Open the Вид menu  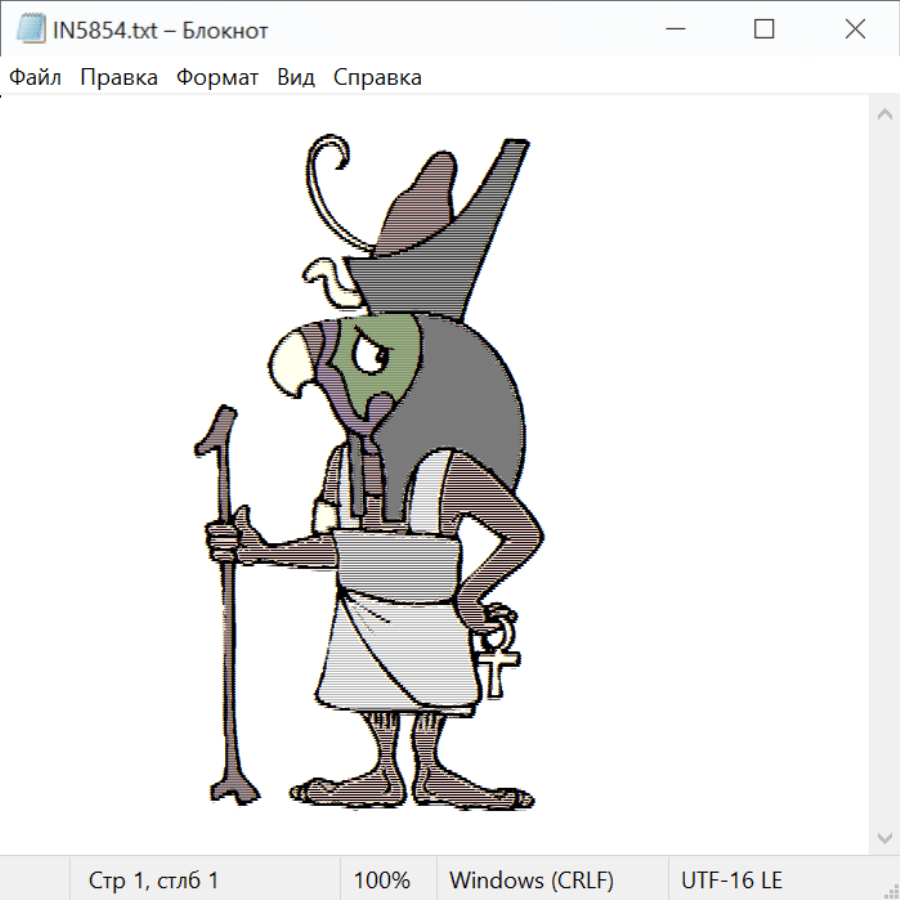[x=296, y=78]
